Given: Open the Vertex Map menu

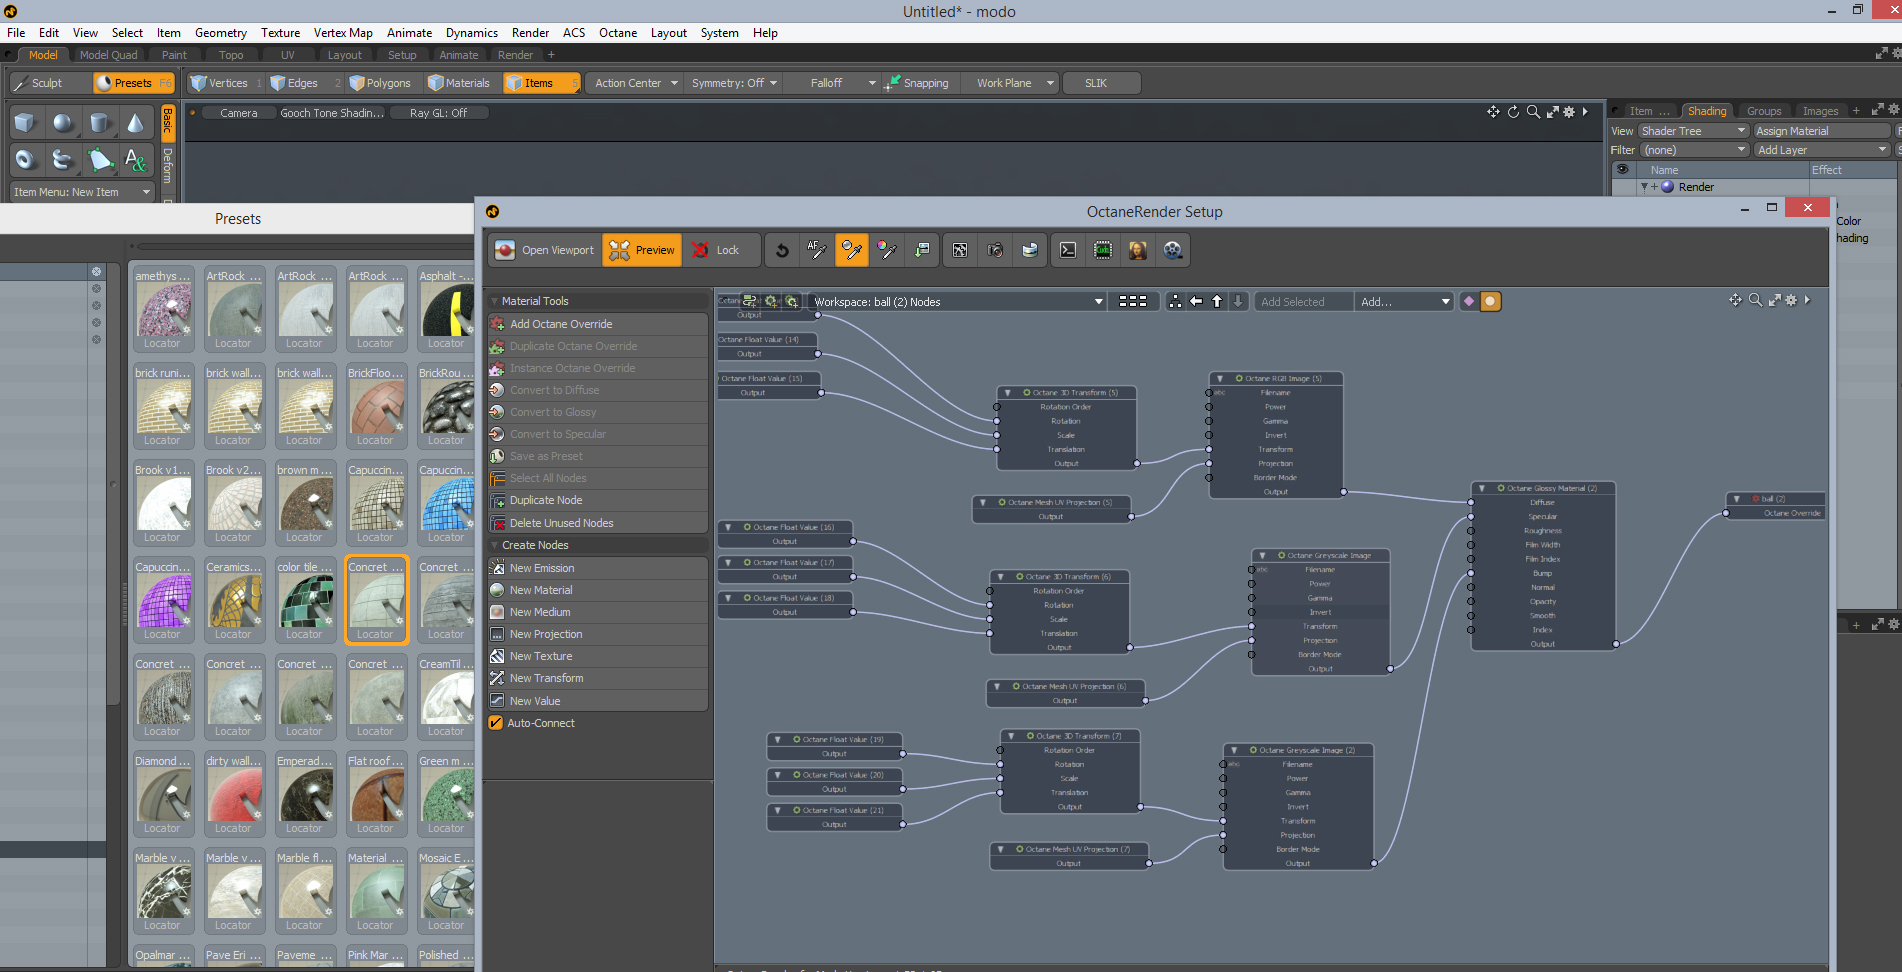Looking at the screenshot, I should tap(343, 33).
